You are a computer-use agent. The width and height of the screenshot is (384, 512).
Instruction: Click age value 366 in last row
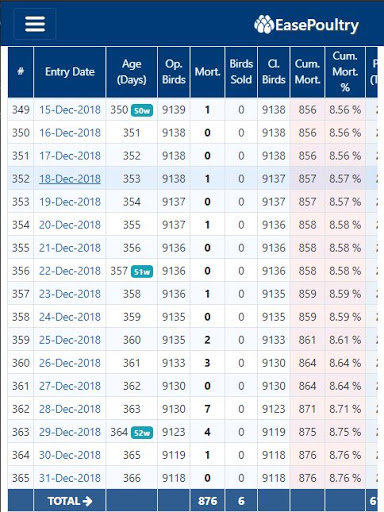(132, 478)
